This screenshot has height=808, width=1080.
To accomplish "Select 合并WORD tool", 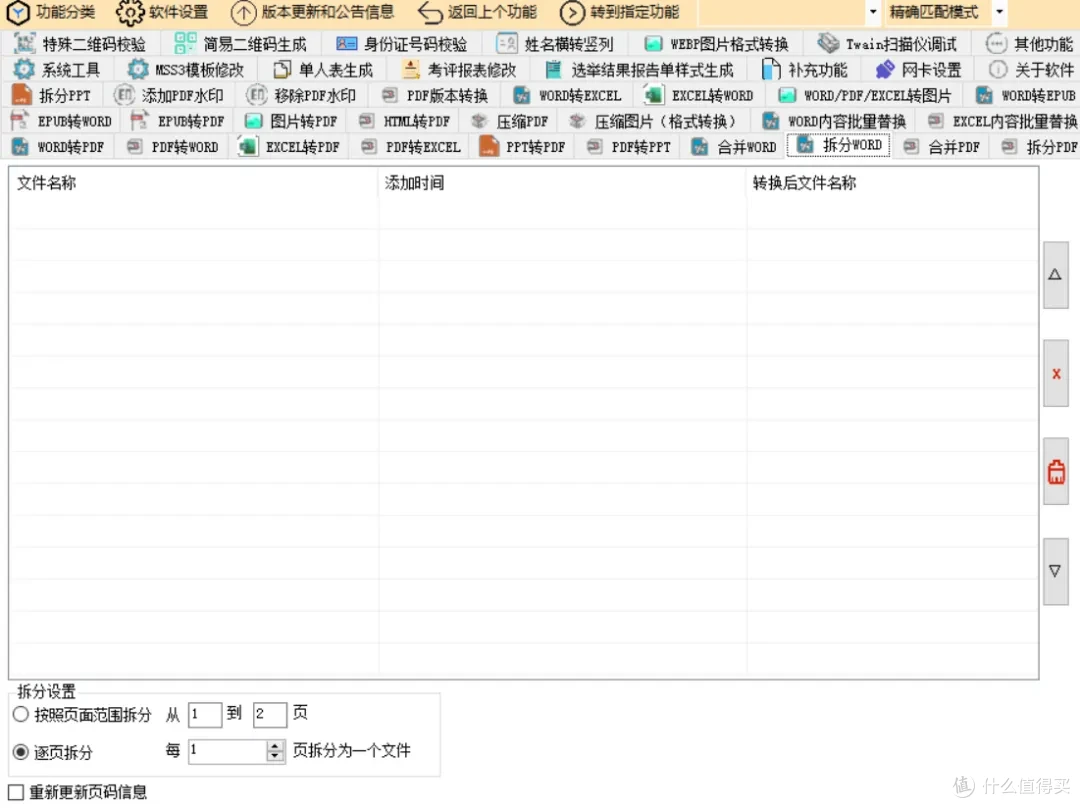I will point(734,147).
